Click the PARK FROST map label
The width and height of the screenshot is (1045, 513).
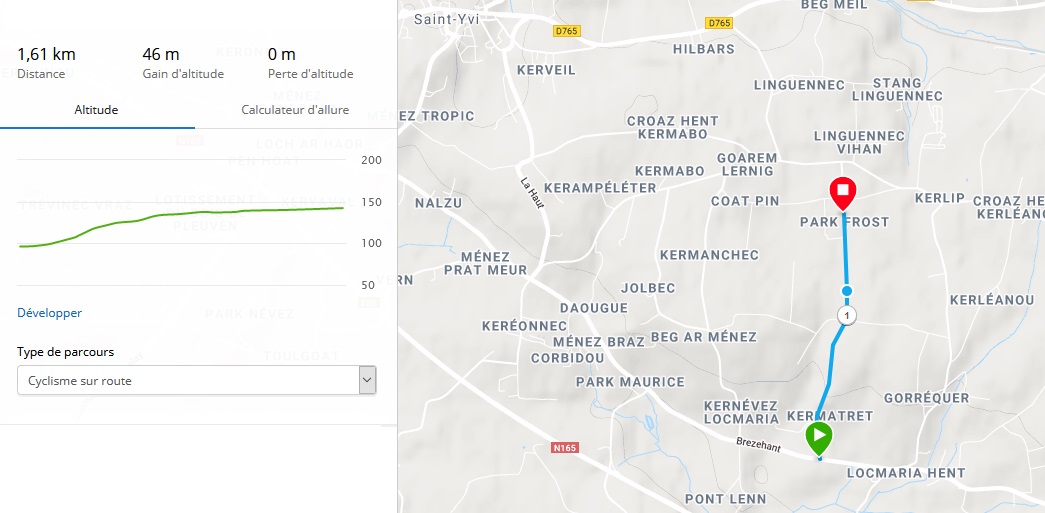pyautogui.click(x=844, y=222)
